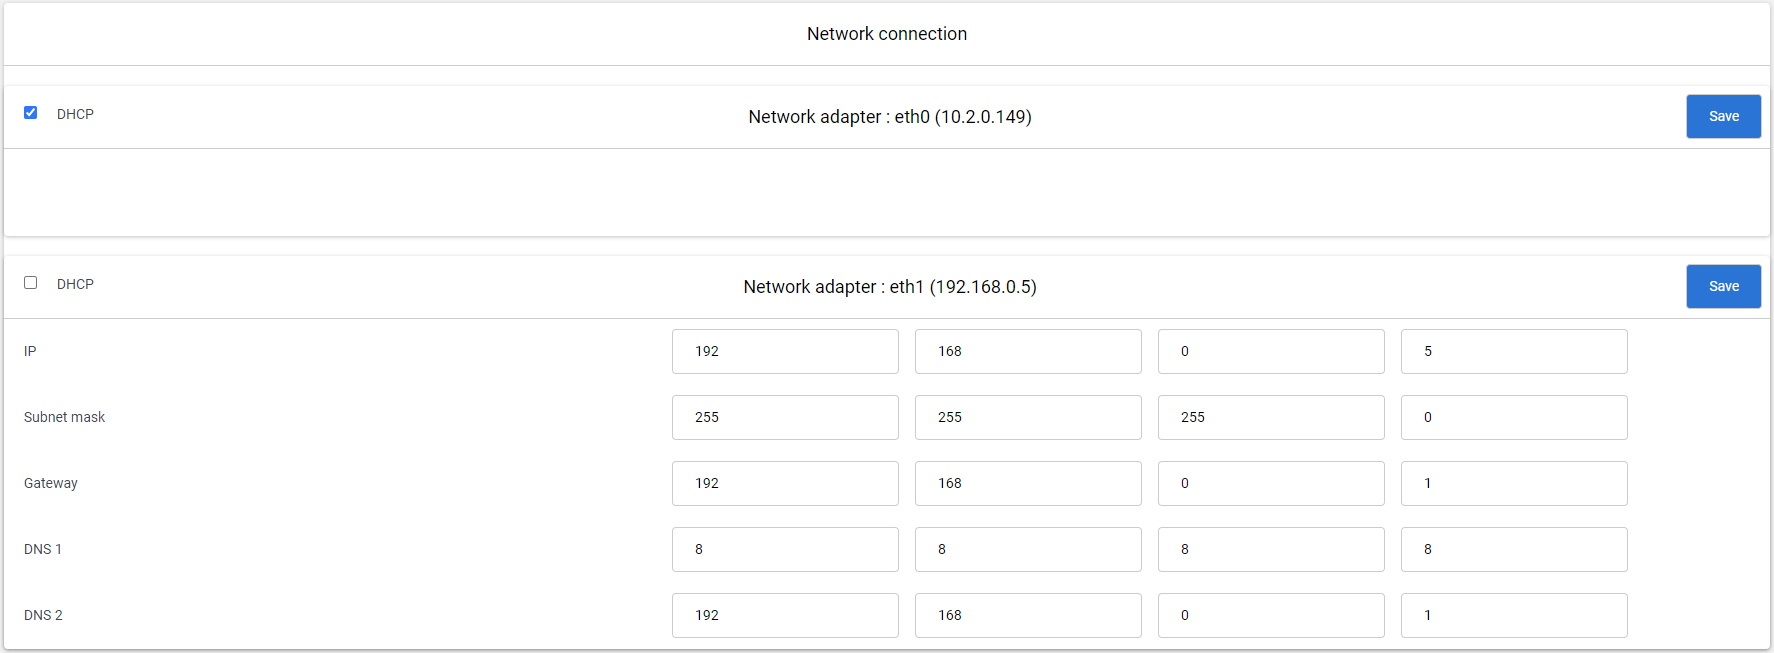
Task: Click the second Subnet mask octet field
Action: [x=1028, y=417]
